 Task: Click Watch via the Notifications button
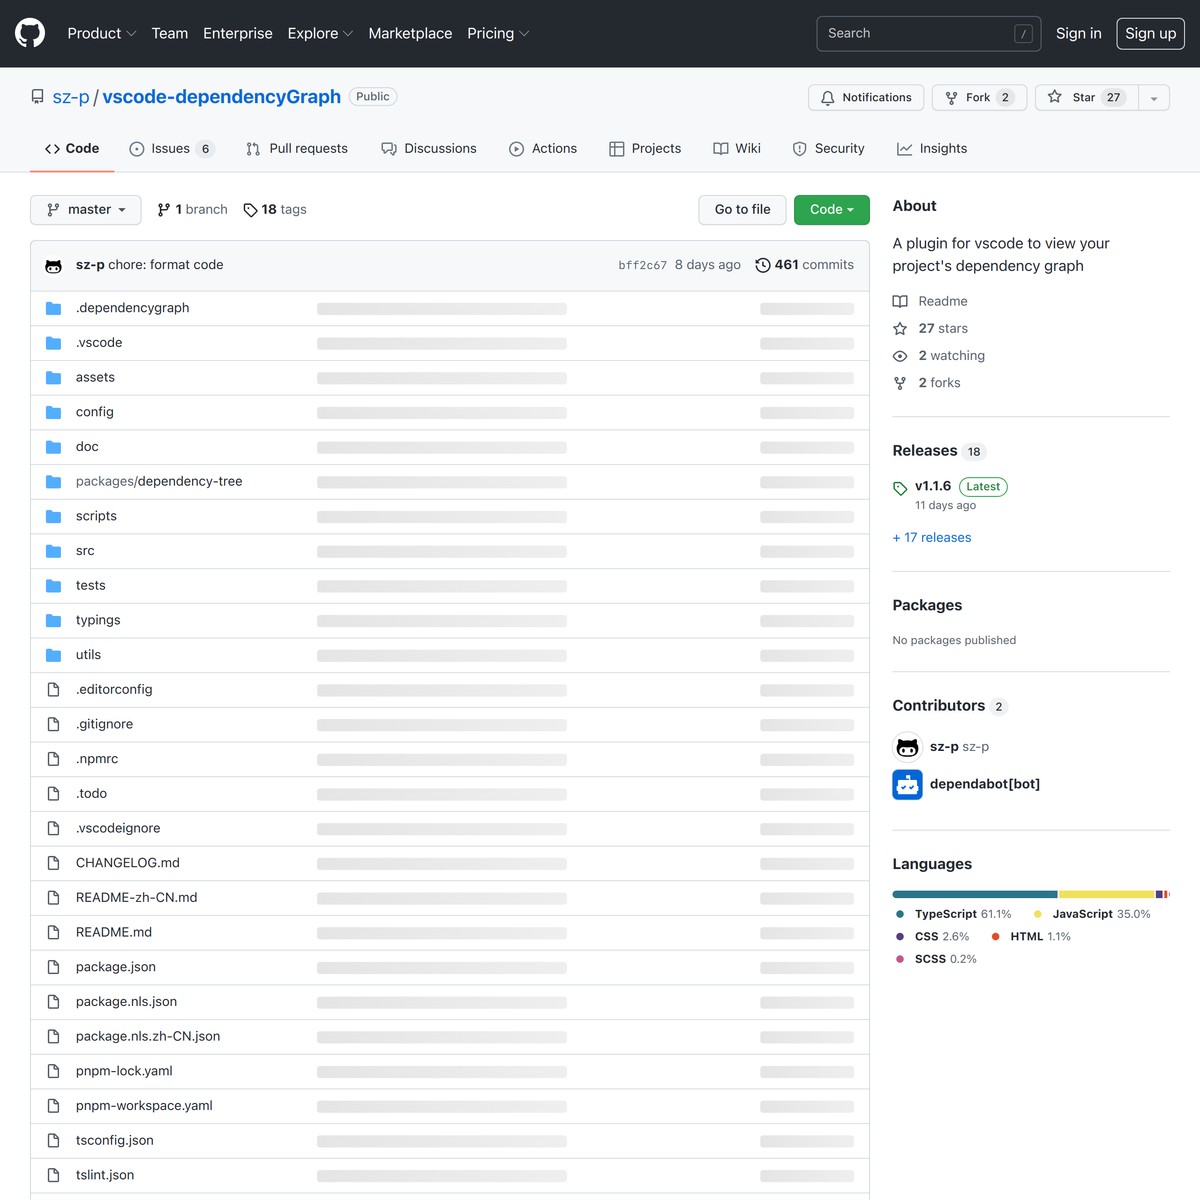(x=865, y=97)
